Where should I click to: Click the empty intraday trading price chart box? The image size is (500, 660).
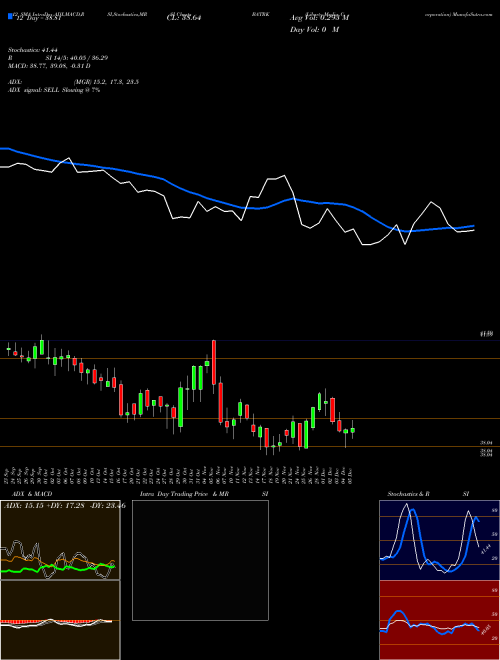[200, 560]
